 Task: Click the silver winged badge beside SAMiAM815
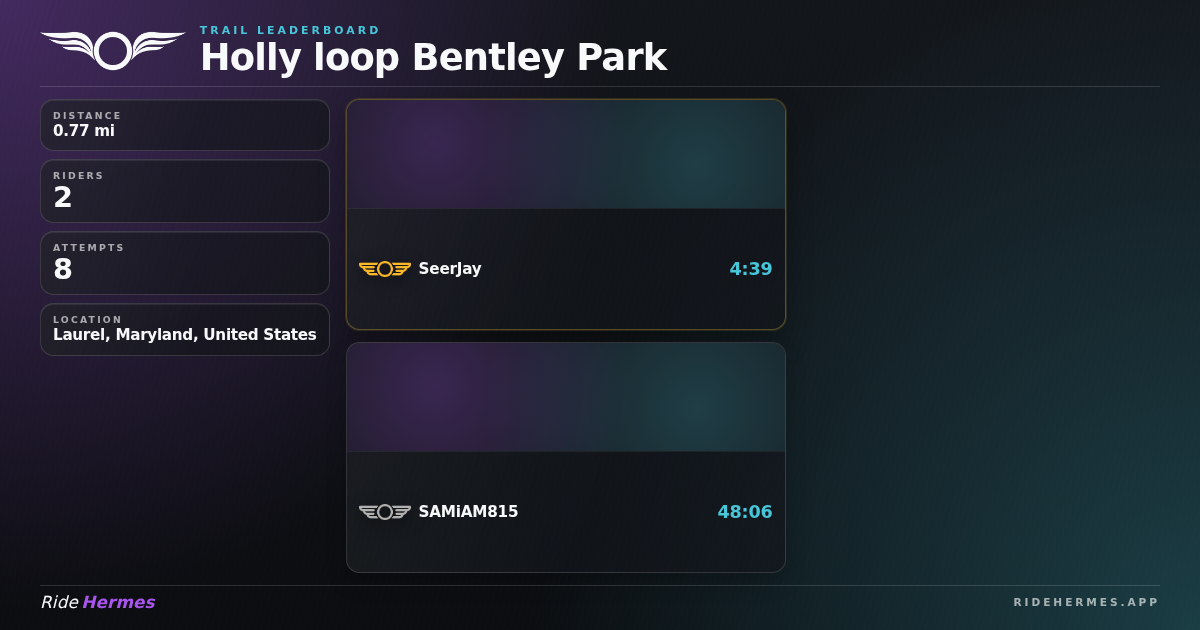tap(385, 512)
